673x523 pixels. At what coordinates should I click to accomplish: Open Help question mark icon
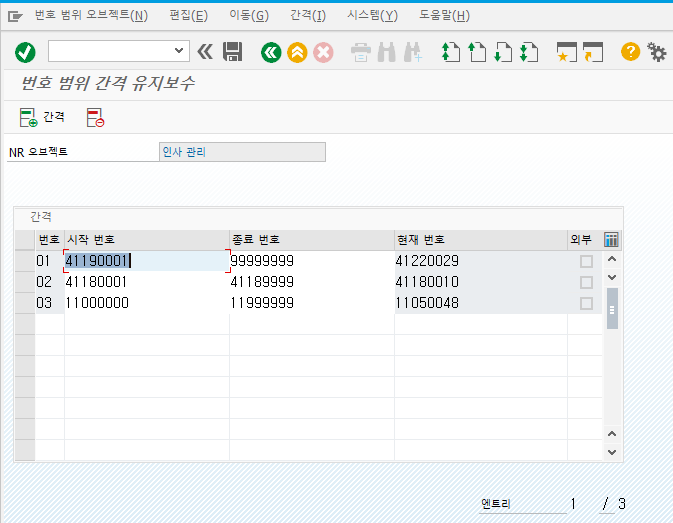(x=630, y=52)
